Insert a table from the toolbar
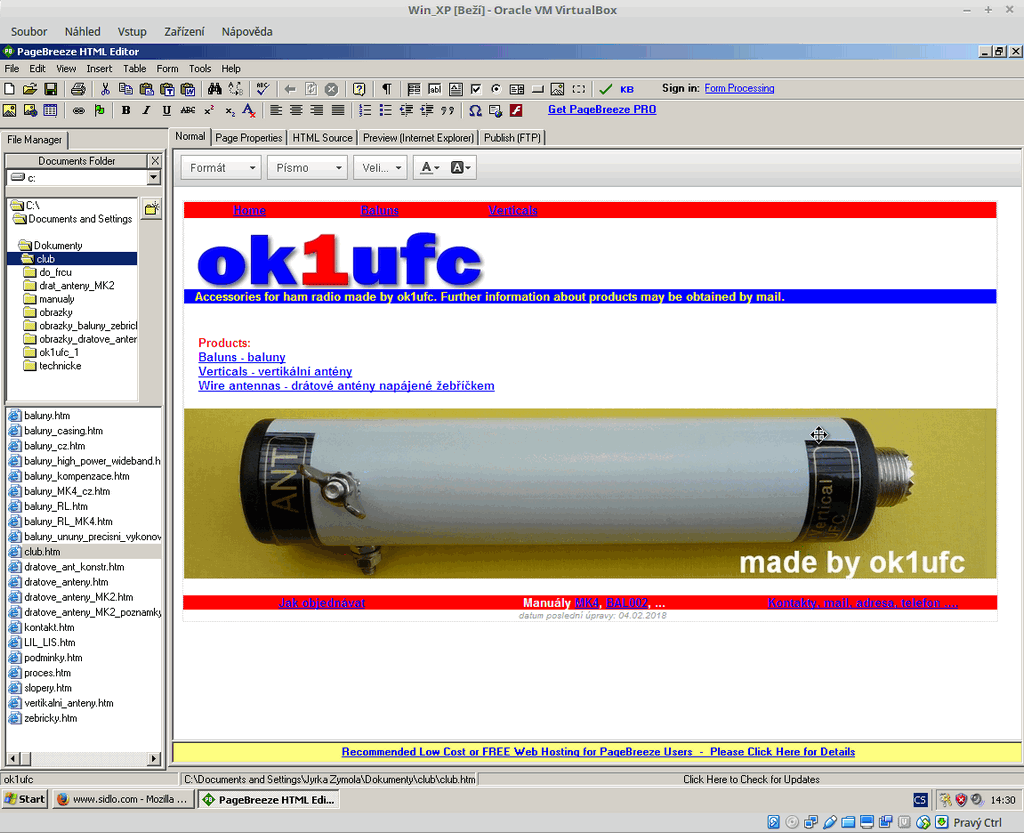This screenshot has height=833, width=1024. click(x=50, y=110)
